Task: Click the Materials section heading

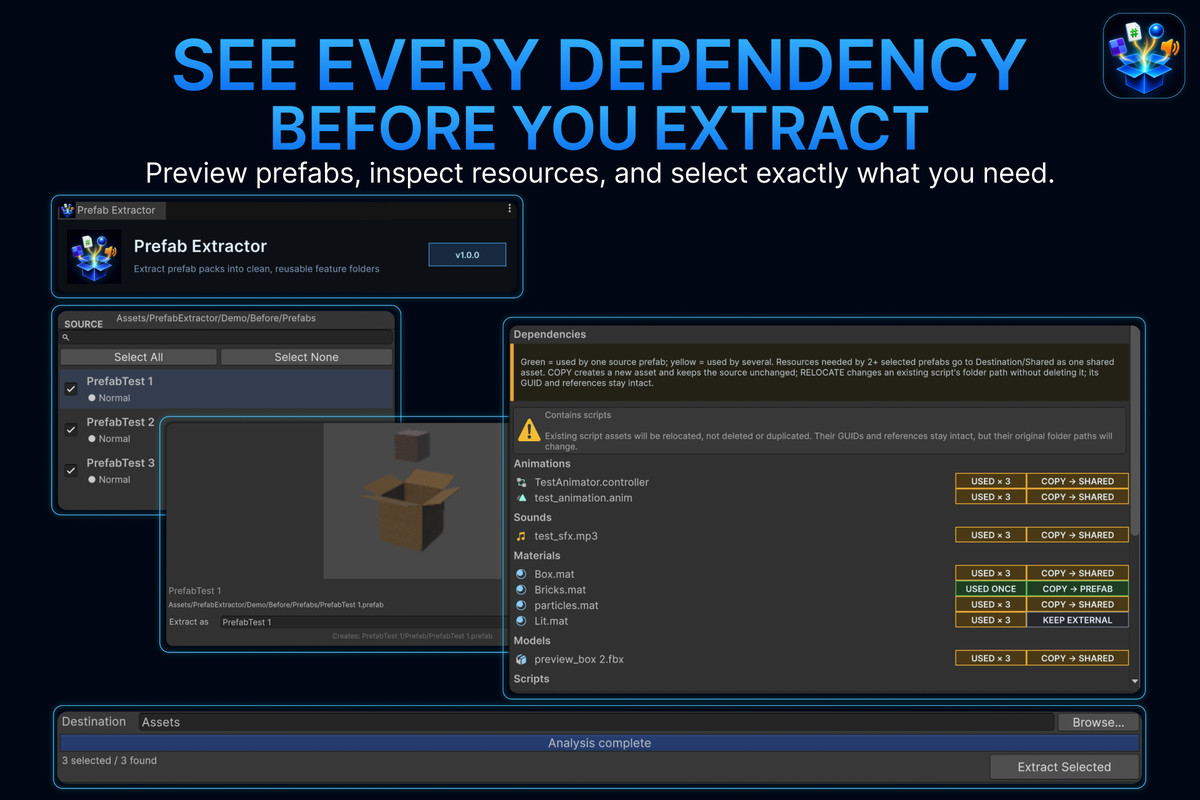Action: click(537, 556)
